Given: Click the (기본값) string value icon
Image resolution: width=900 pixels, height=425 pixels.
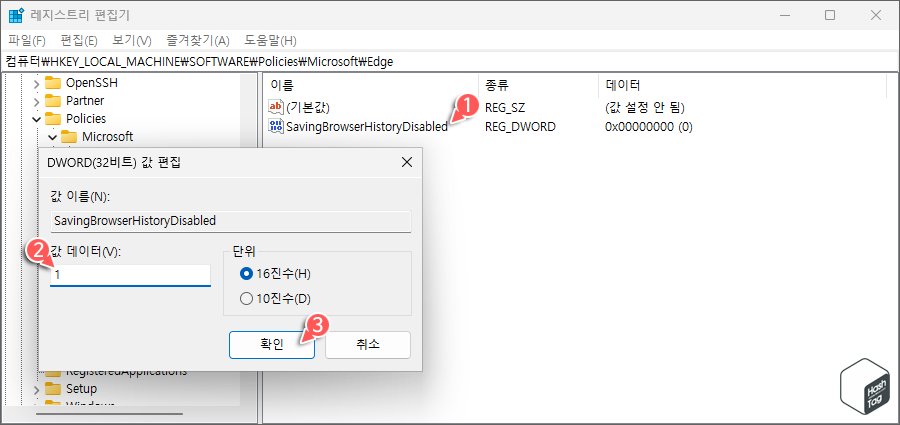Looking at the screenshot, I should point(276,107).
